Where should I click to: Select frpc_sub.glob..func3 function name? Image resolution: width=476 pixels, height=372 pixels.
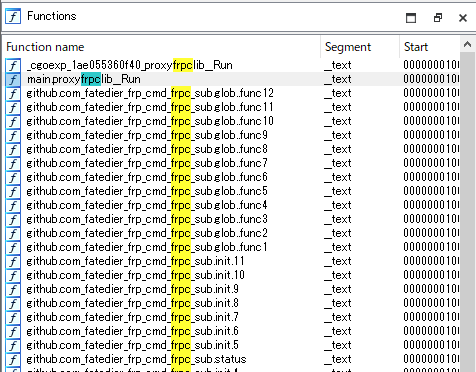(x=147, y=219)
